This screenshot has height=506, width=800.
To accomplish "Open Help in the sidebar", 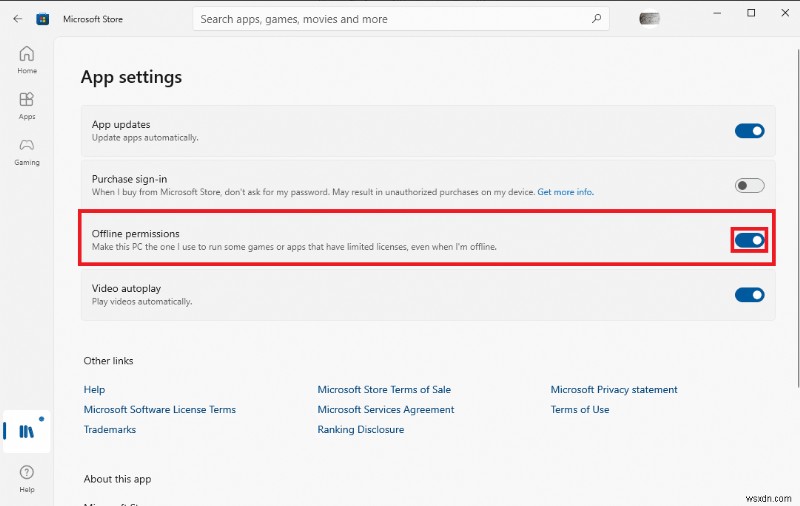I will [27, 477].
